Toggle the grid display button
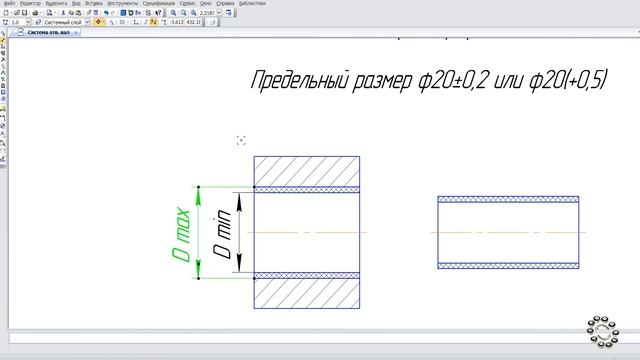The image size is (640, 360). (122, 22)
